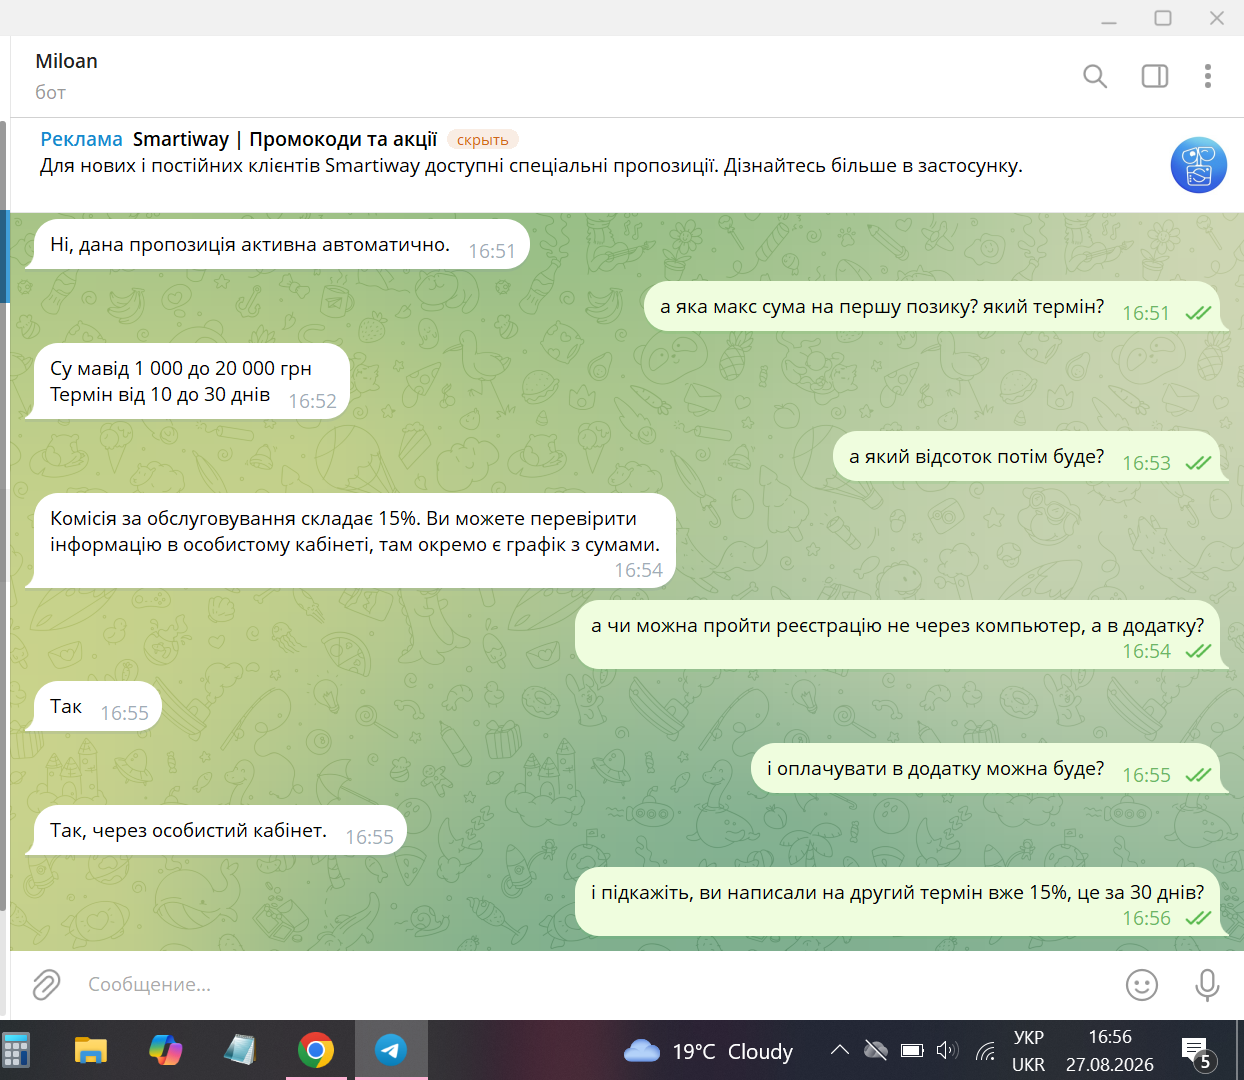Click the ad text about Smartiway пропозиції
The image size is (1244, 1080).
pos(531,166)
